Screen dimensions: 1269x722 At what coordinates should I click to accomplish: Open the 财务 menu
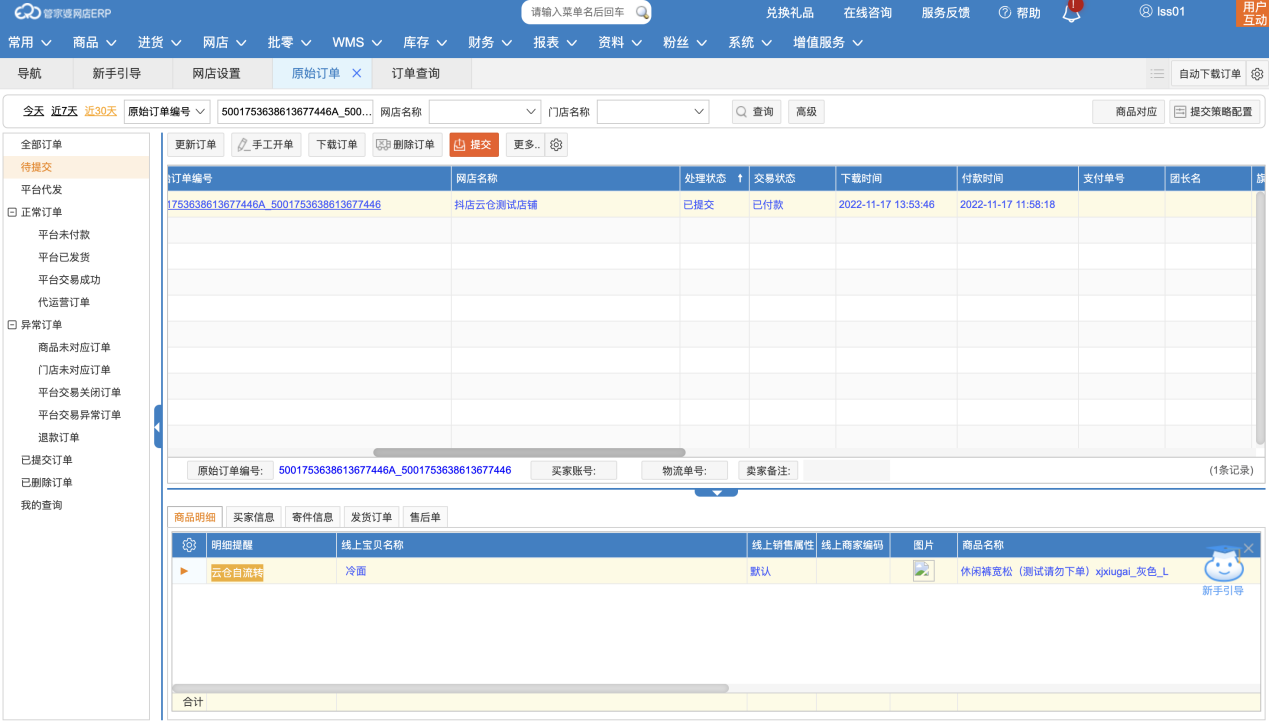tap(491, 43)
